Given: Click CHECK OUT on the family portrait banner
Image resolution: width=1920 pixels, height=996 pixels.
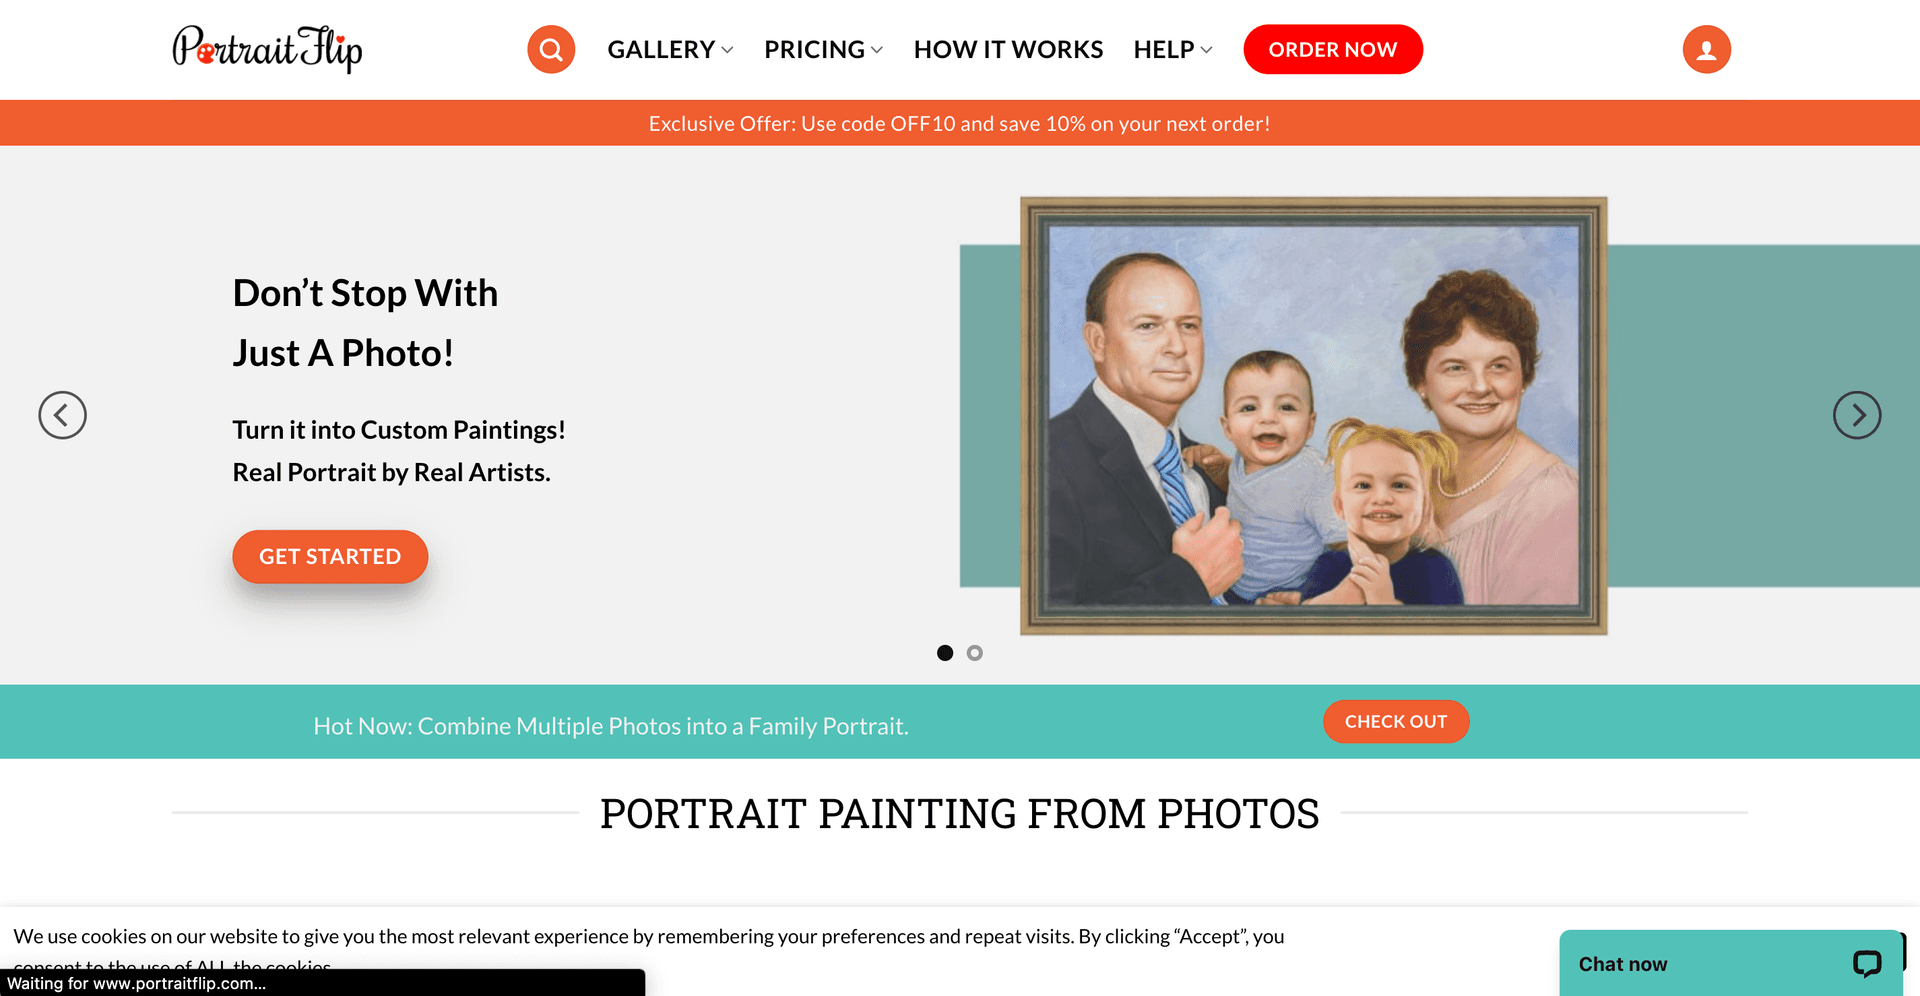Looking at the screenshot, I should tap(1396, 721).
